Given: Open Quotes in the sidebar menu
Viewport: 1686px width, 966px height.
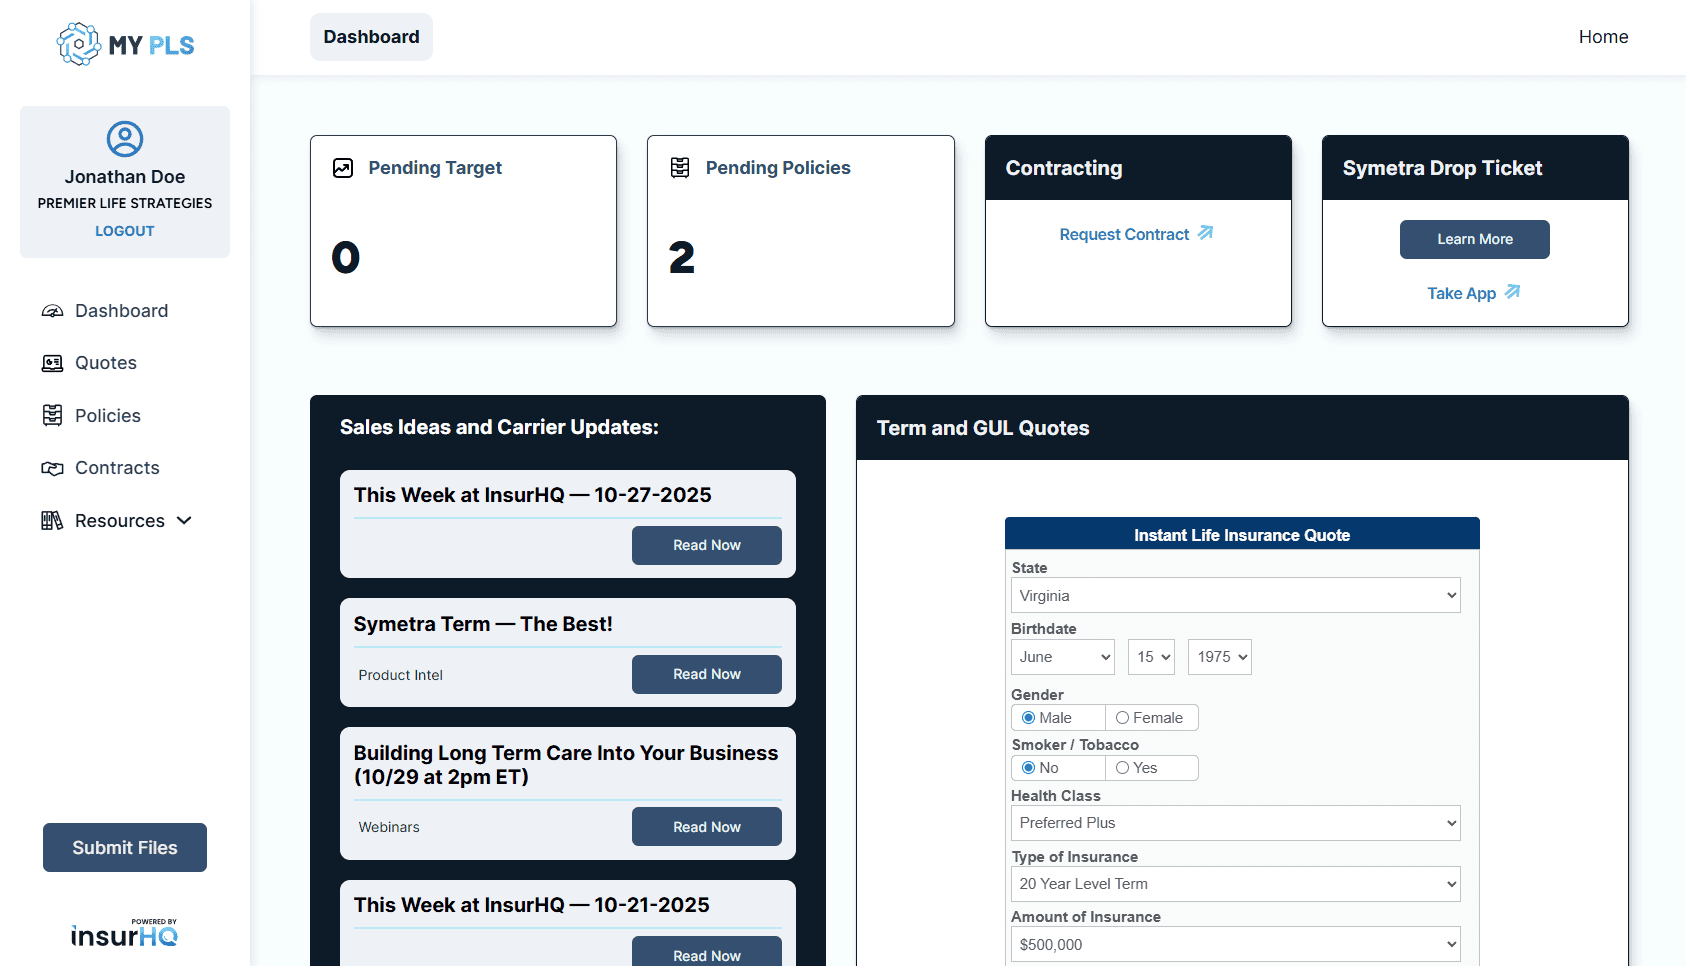Looking at the screenshot, I should tap(106, 363).
